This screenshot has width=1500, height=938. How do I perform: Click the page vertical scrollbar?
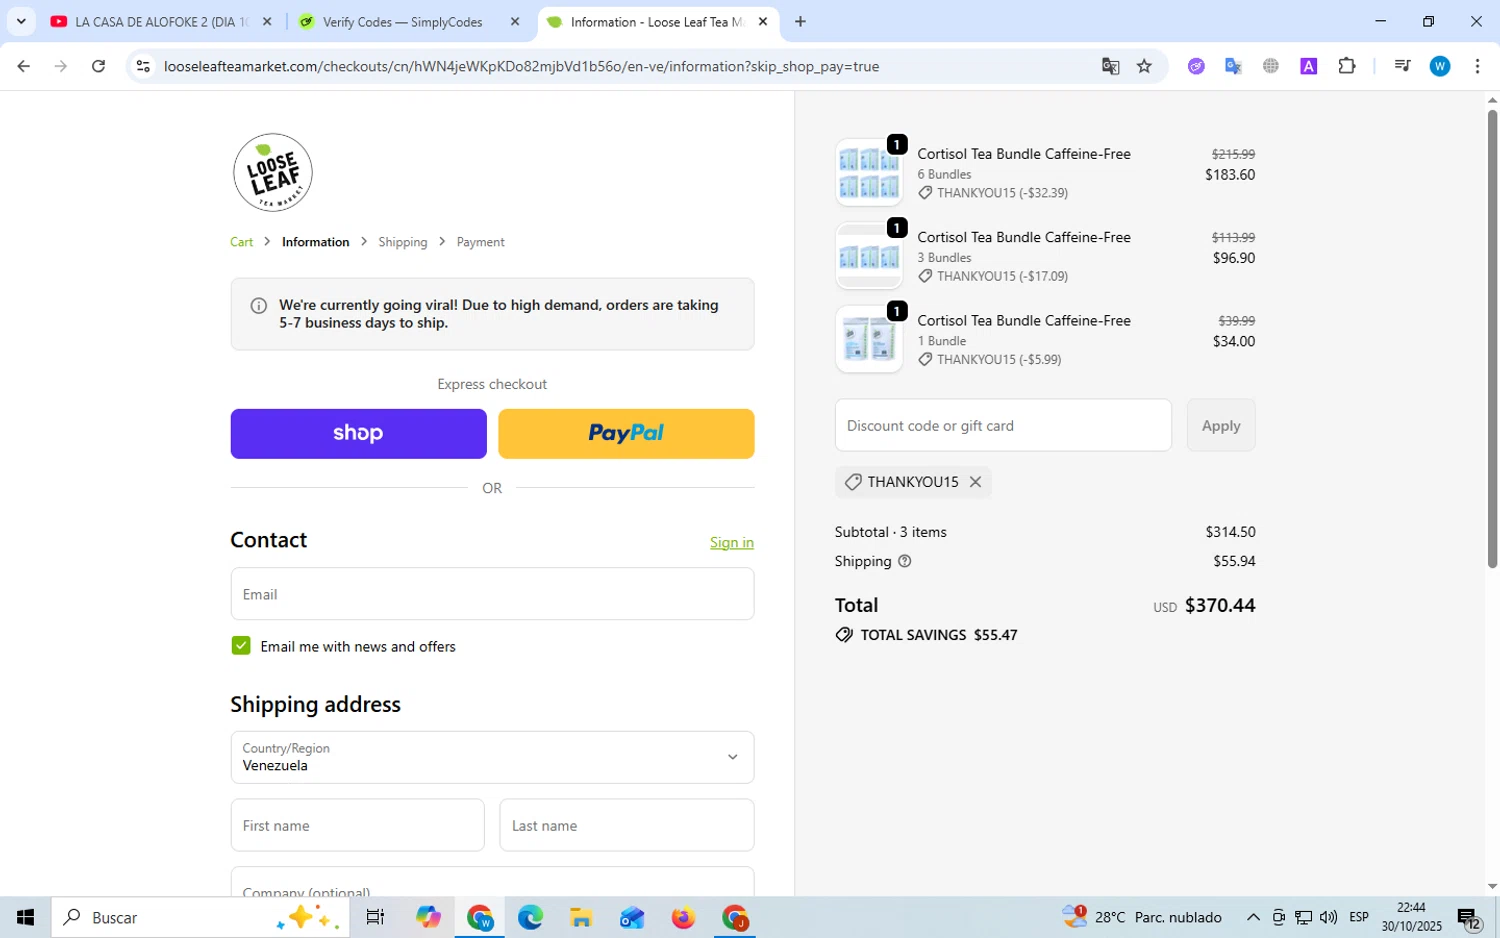pos(1492,338)
